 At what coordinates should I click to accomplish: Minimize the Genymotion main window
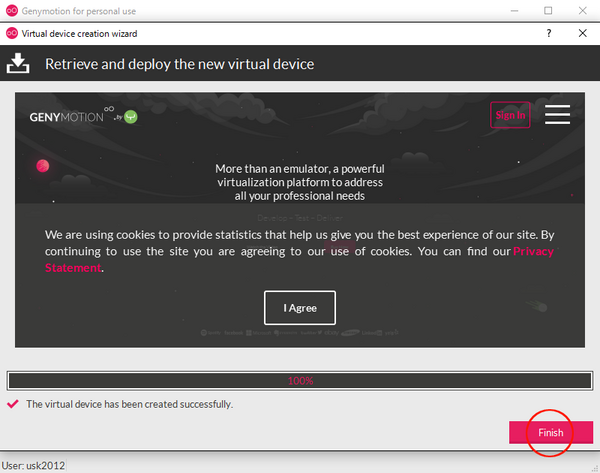pyautogui.click(x=514, y=11)
